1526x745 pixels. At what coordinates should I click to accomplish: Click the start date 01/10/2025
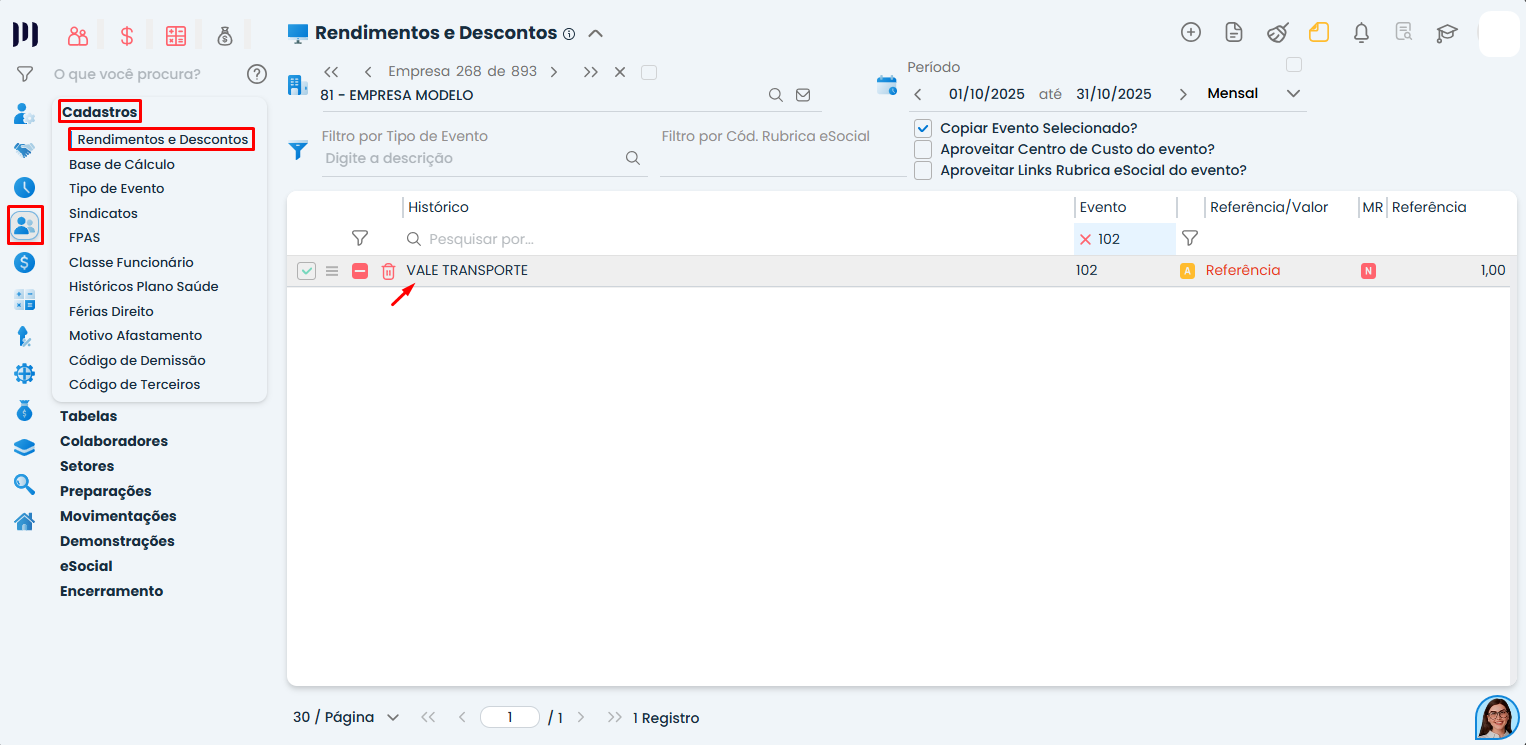(986, 94)
